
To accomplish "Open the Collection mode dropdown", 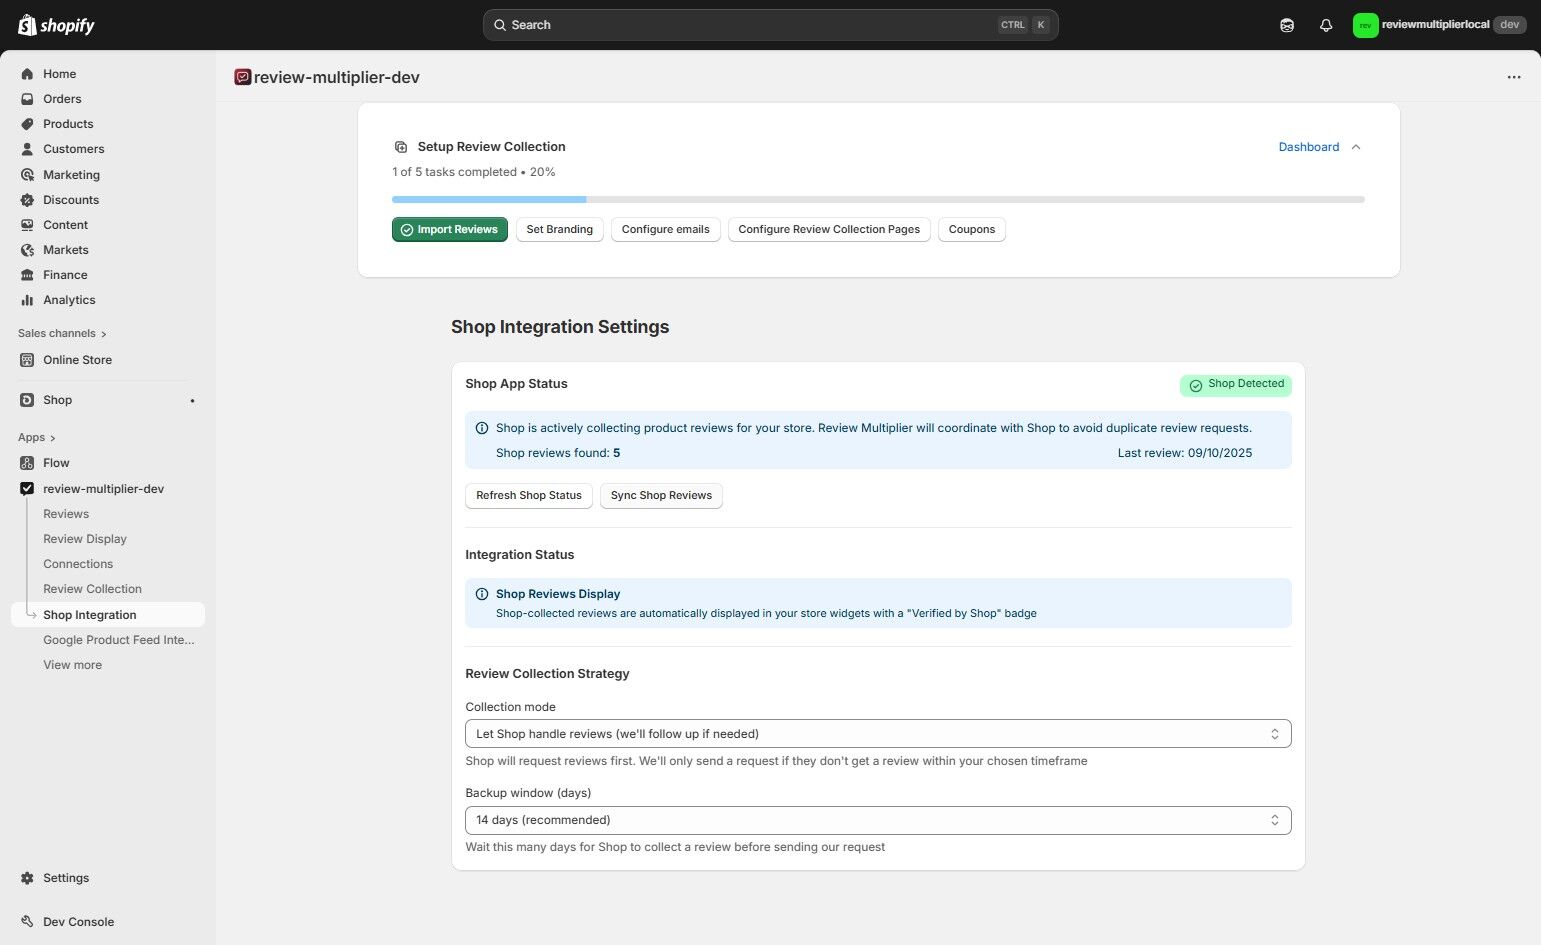I will coord(877,733).
